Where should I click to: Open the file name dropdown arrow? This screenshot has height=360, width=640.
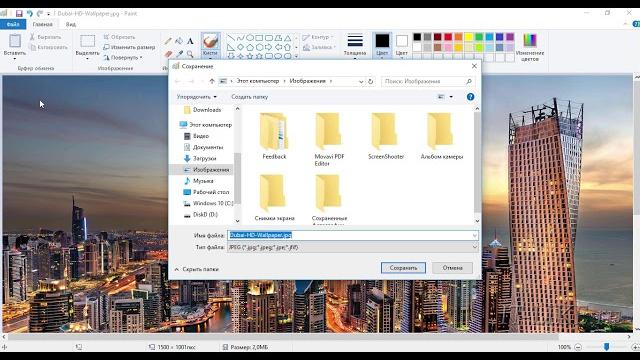(x=474, y=236)
